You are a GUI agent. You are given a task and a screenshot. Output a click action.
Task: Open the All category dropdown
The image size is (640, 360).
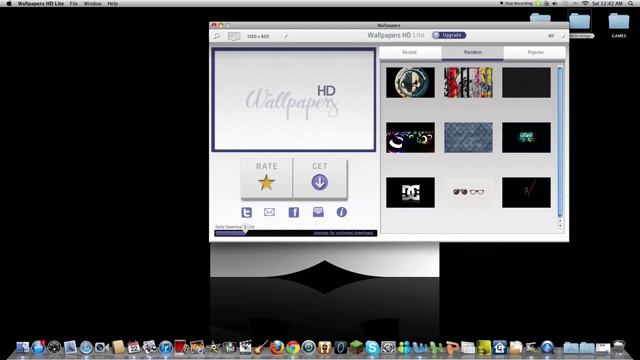click(x=556, y=36)
